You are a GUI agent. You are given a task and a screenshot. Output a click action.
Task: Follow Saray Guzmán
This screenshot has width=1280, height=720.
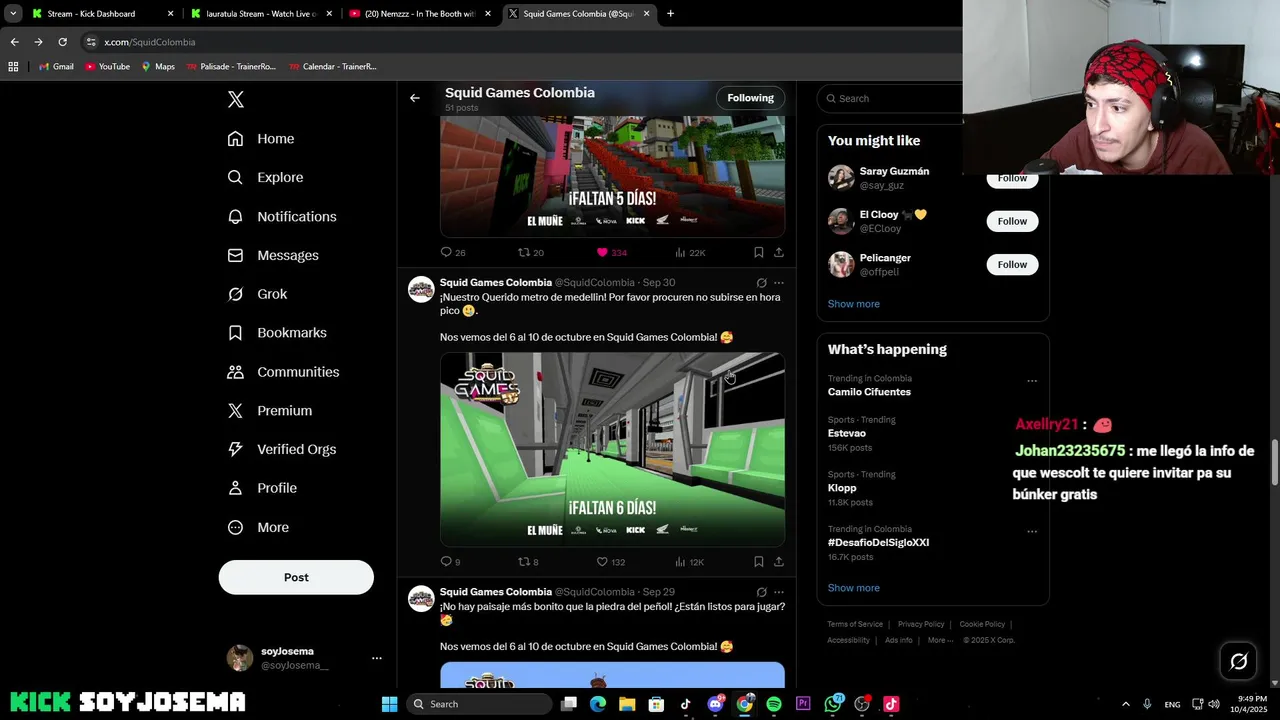(x=1012, y=178)
